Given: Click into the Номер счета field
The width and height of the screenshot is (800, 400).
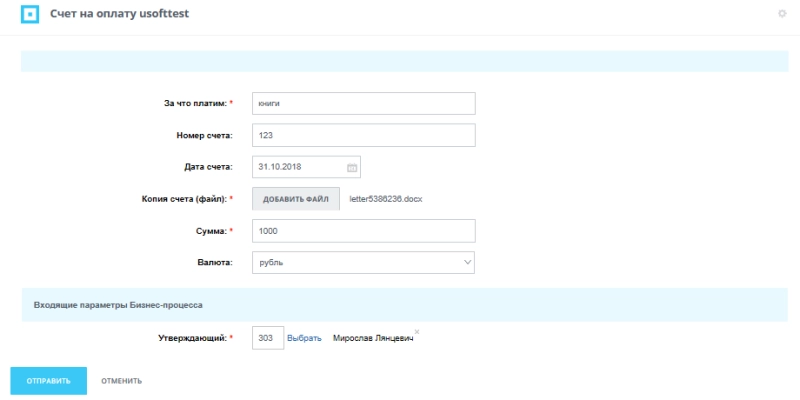Looking at the screenshot, I should coord(363,135).
